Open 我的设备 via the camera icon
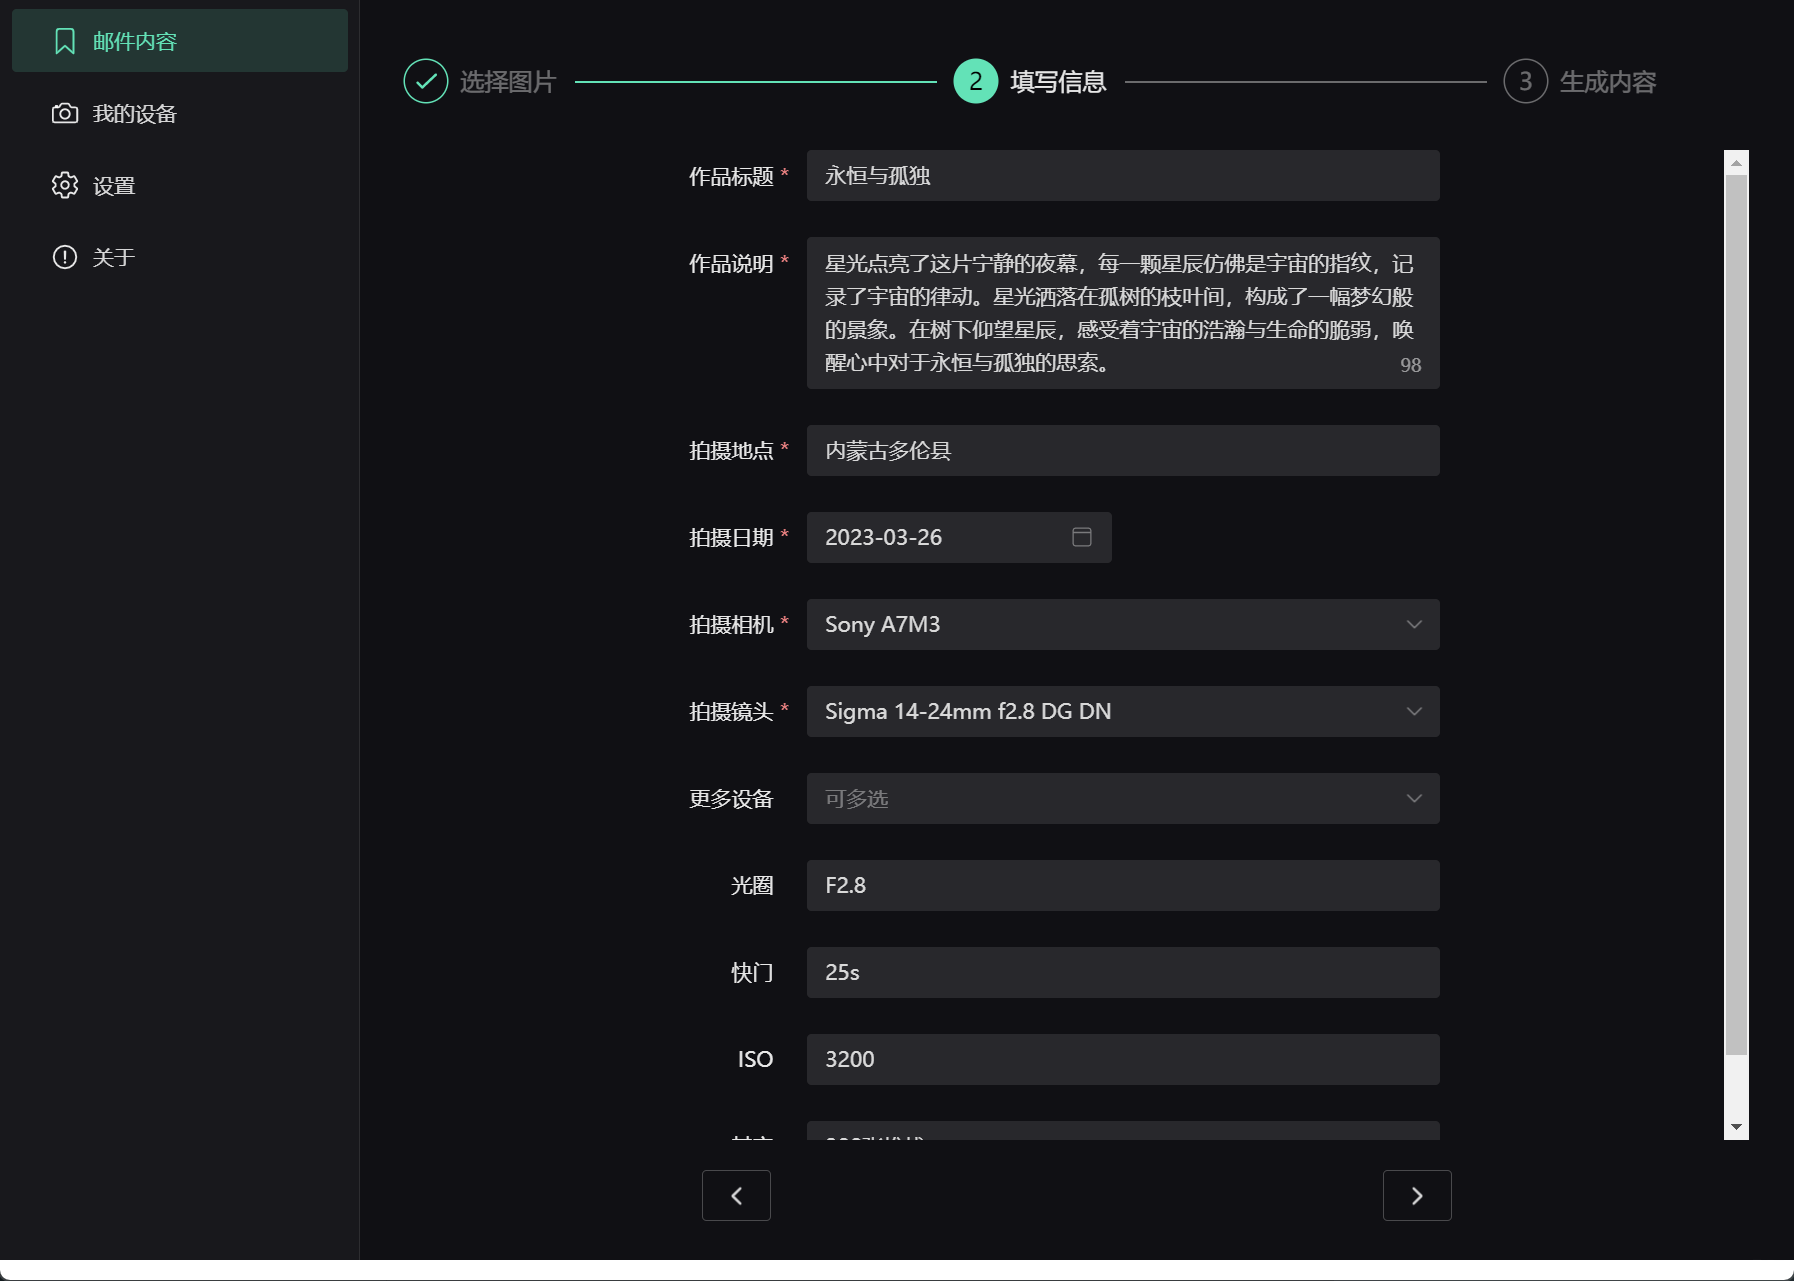The width and height of the screenshot is (1794, 1281). pos(64,113)
